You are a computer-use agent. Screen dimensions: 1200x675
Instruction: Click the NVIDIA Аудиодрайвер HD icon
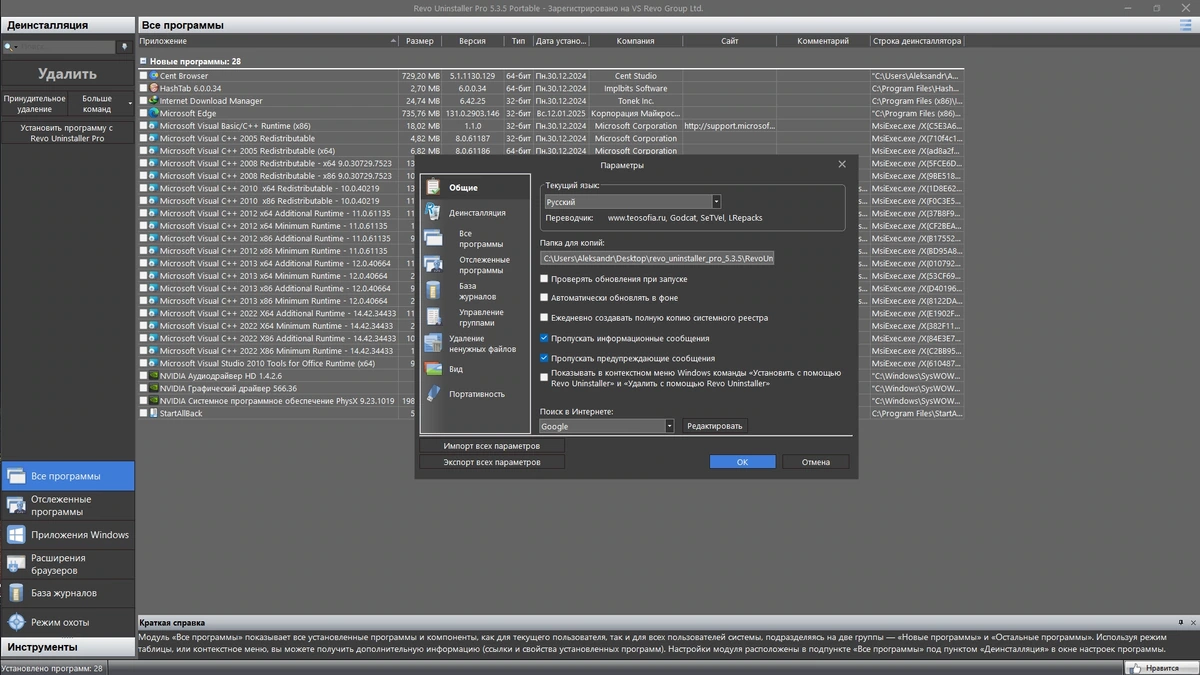click(x=153, y=376)
